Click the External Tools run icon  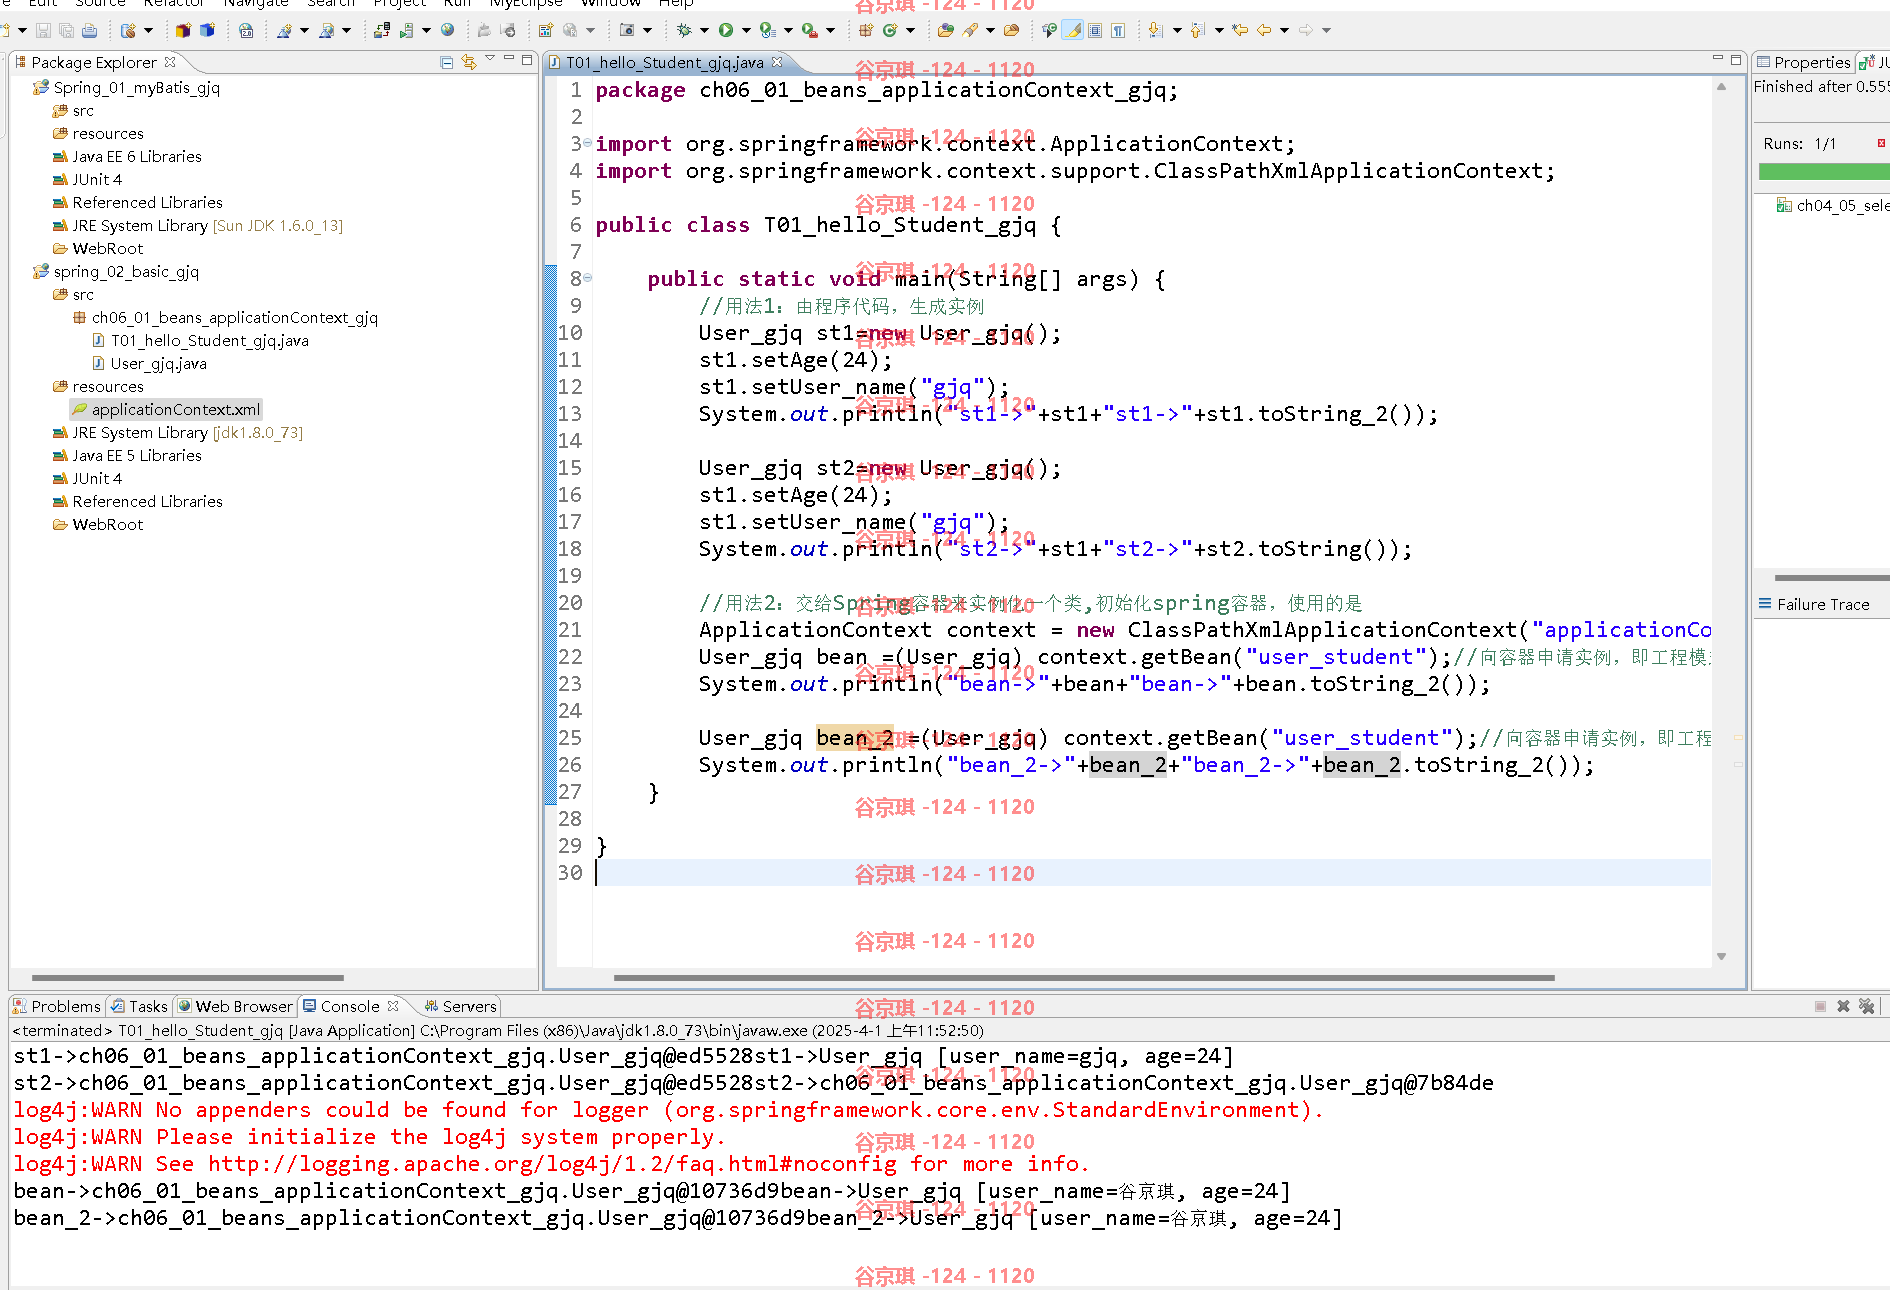[809, 31]
